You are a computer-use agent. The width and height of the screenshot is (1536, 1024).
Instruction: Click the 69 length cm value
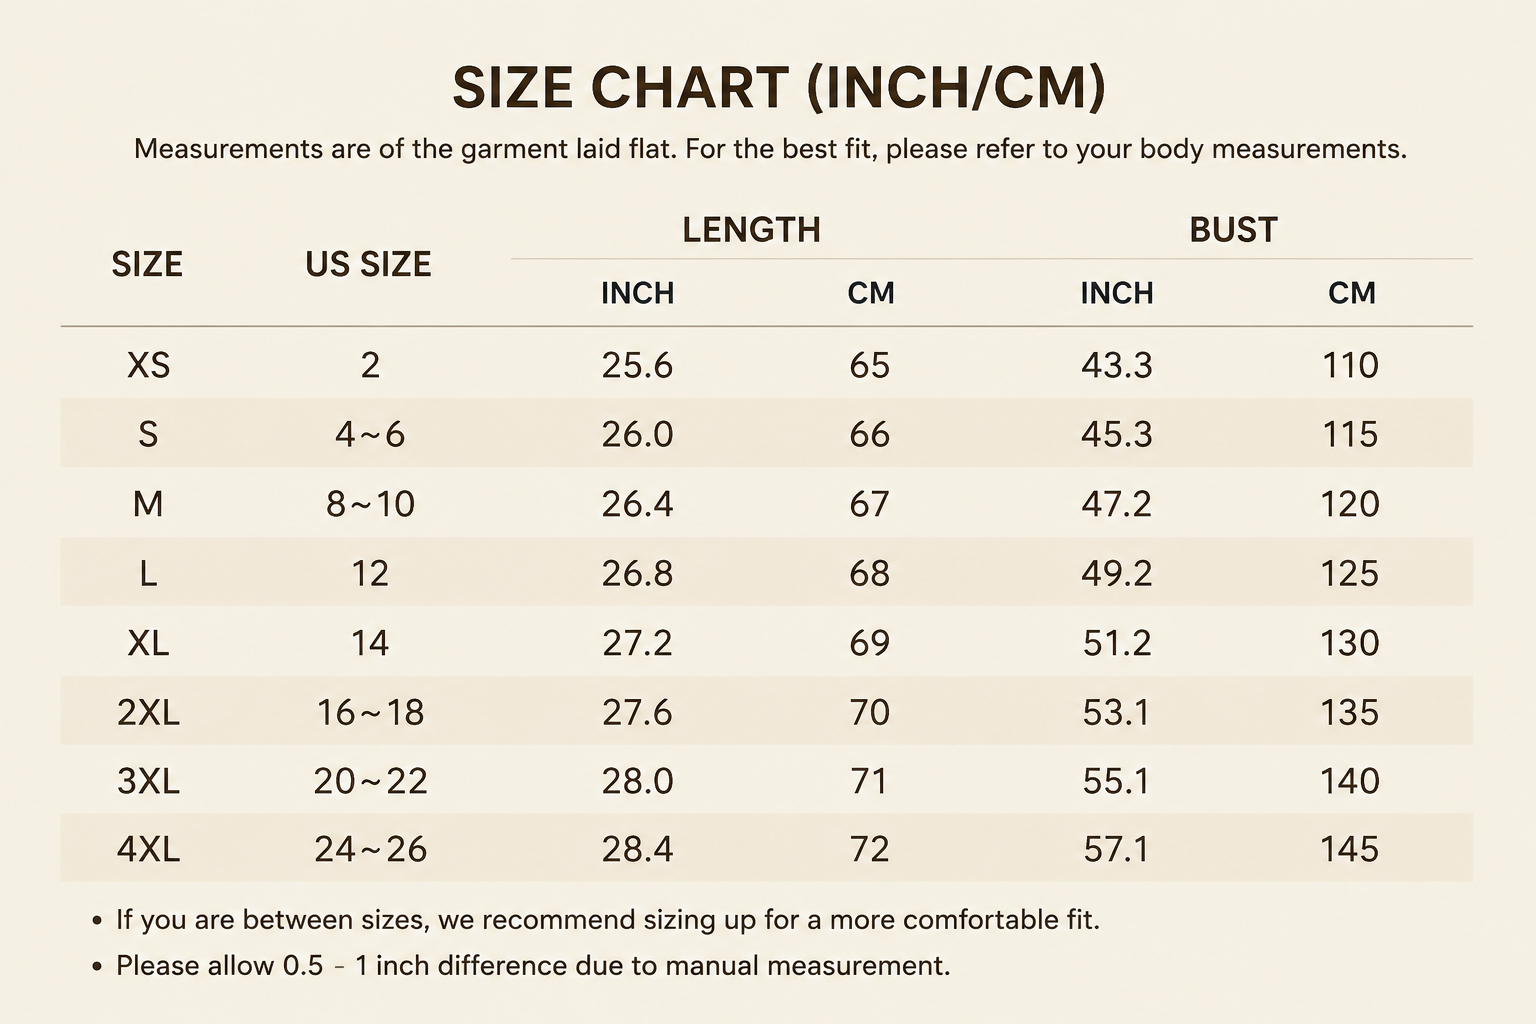click(x=869, y=642)
